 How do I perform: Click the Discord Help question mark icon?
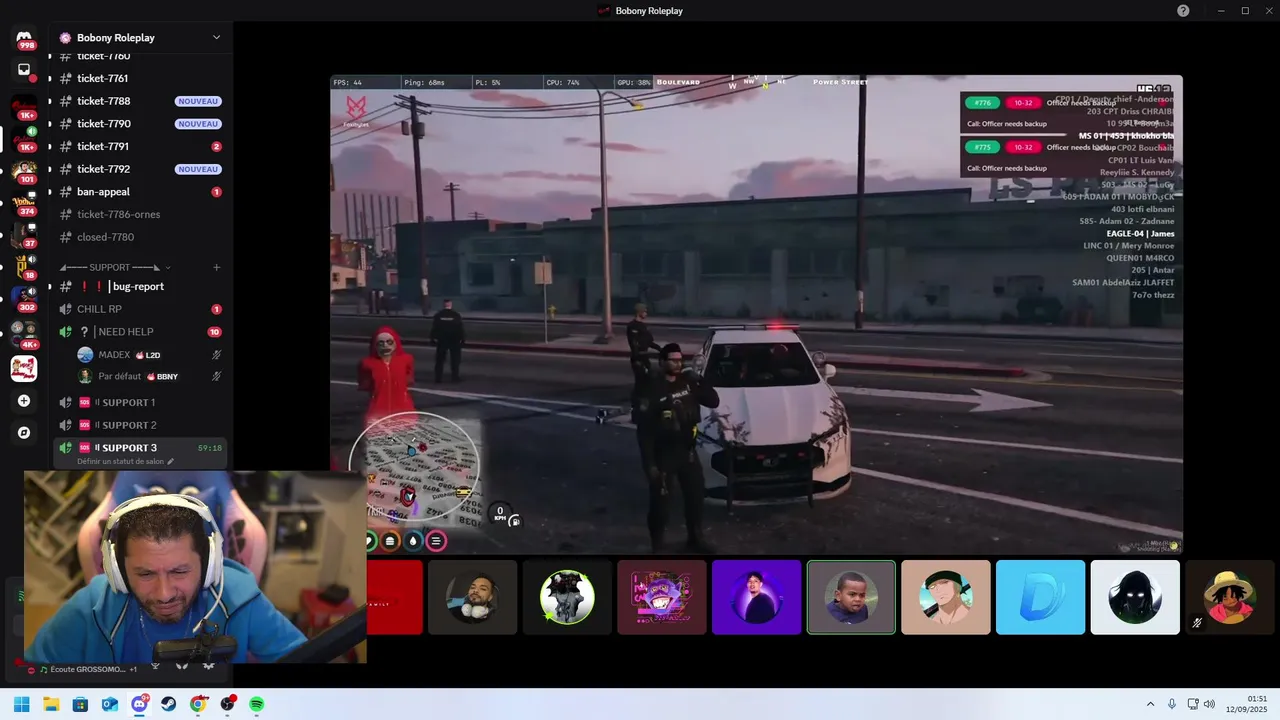pyautogui.click(x=1183, y=10)
